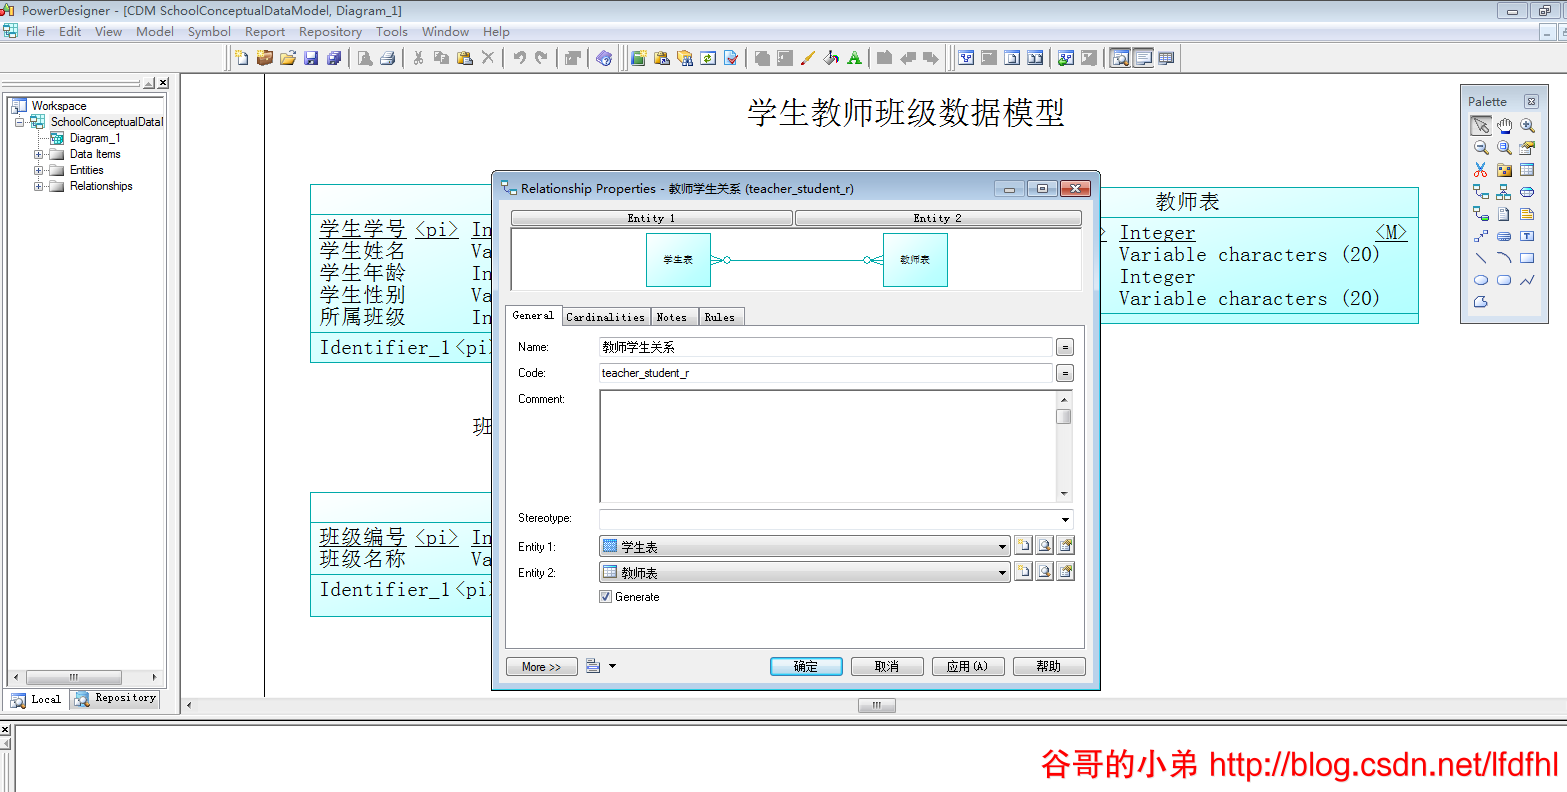
Task: Click the Entity 2 header button
Action: [x=938, y=218]
